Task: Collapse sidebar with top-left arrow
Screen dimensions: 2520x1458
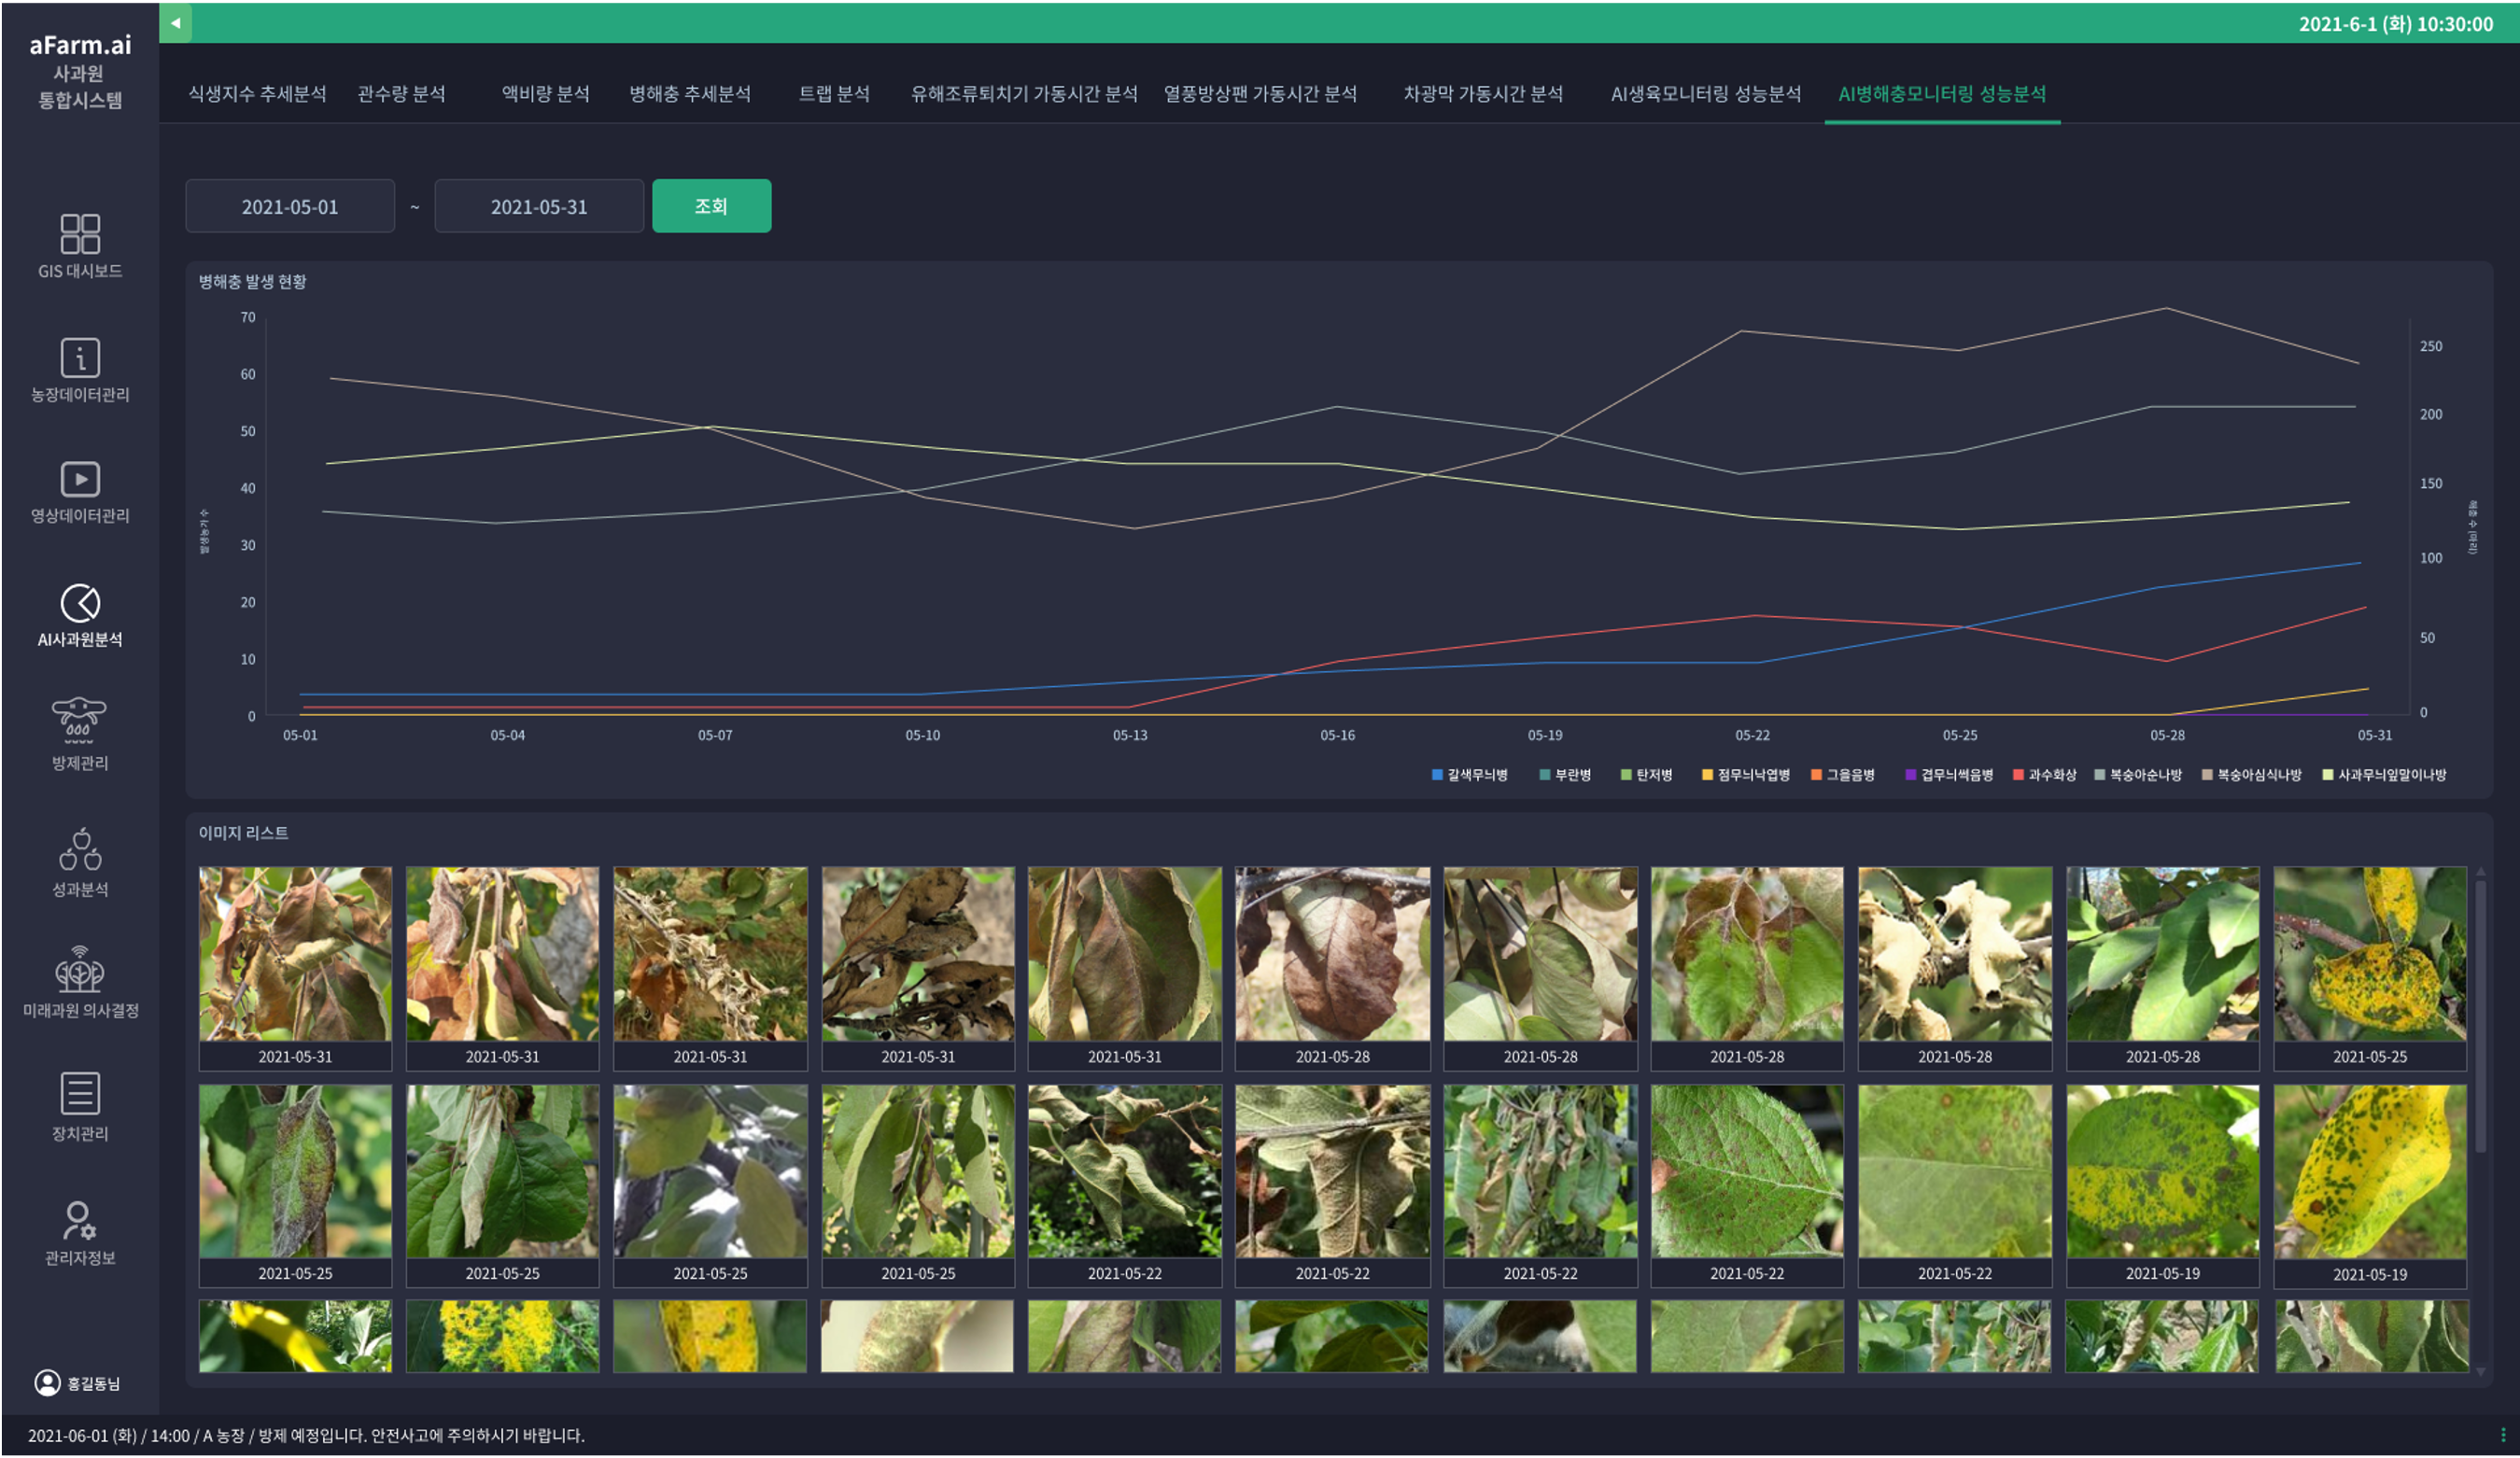Action: coord(175,23)
